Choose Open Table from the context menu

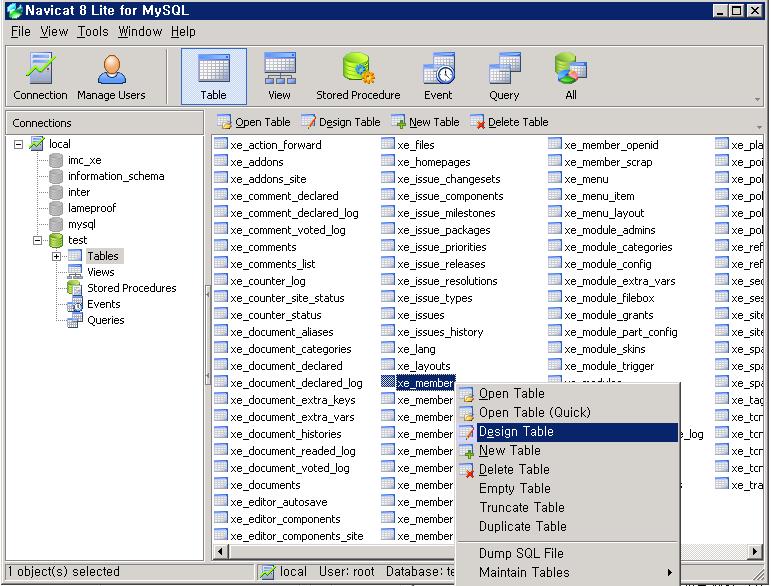[568, 394]
